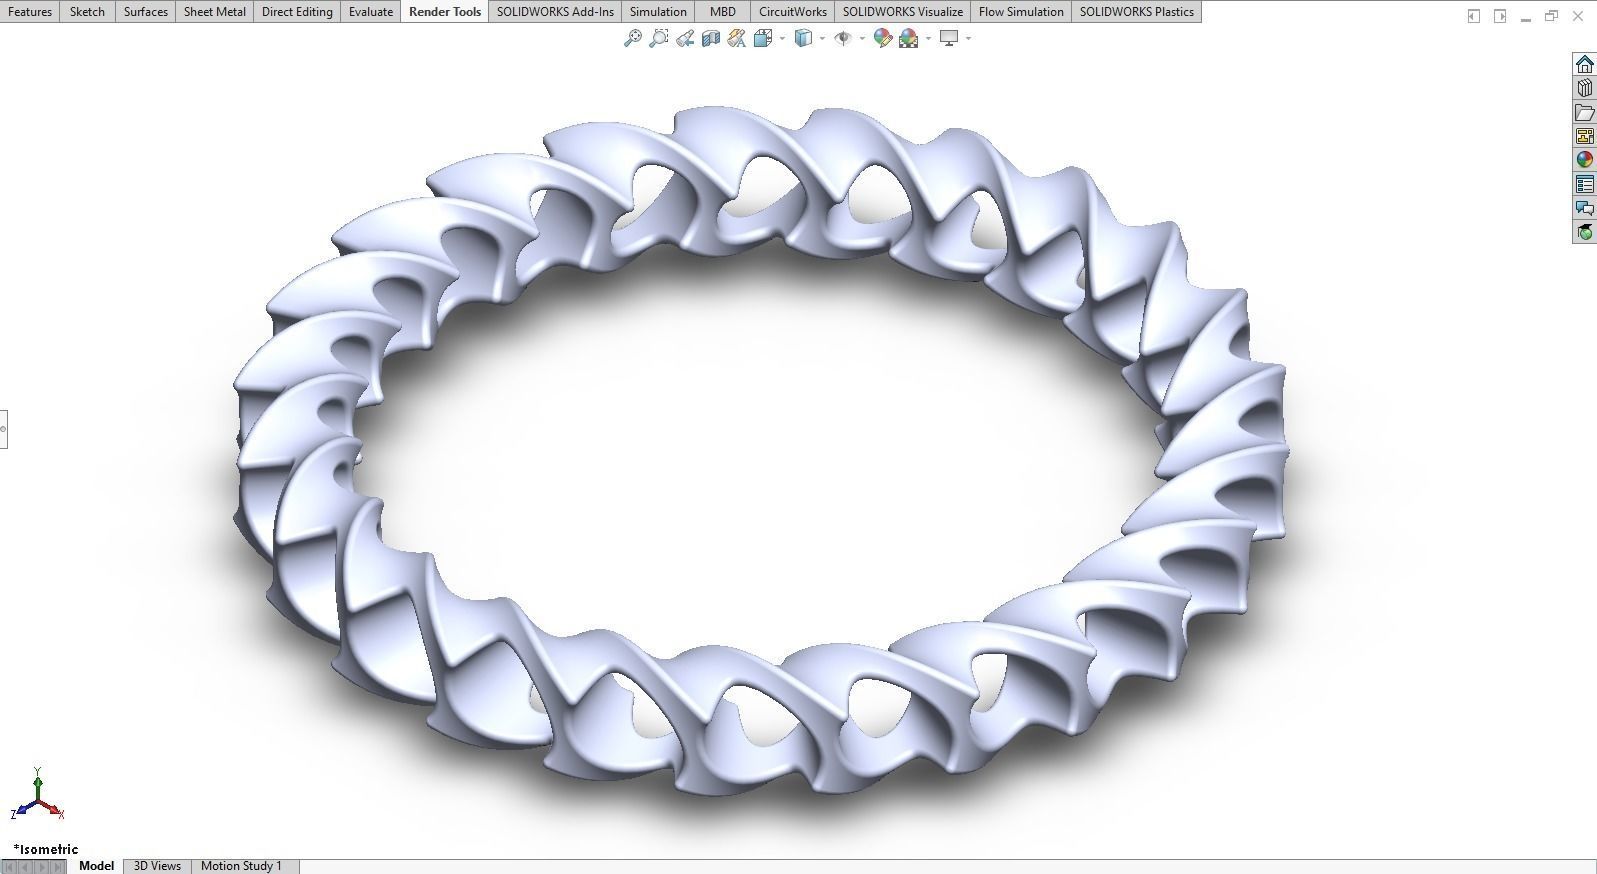Open the SOLIDWORKS Add-Ins tab
1597x874 pixels.
click(555, 12)
